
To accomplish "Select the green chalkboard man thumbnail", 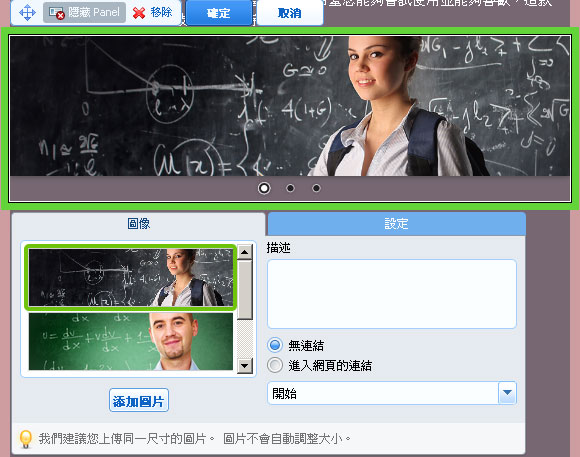I will point(131,342).
